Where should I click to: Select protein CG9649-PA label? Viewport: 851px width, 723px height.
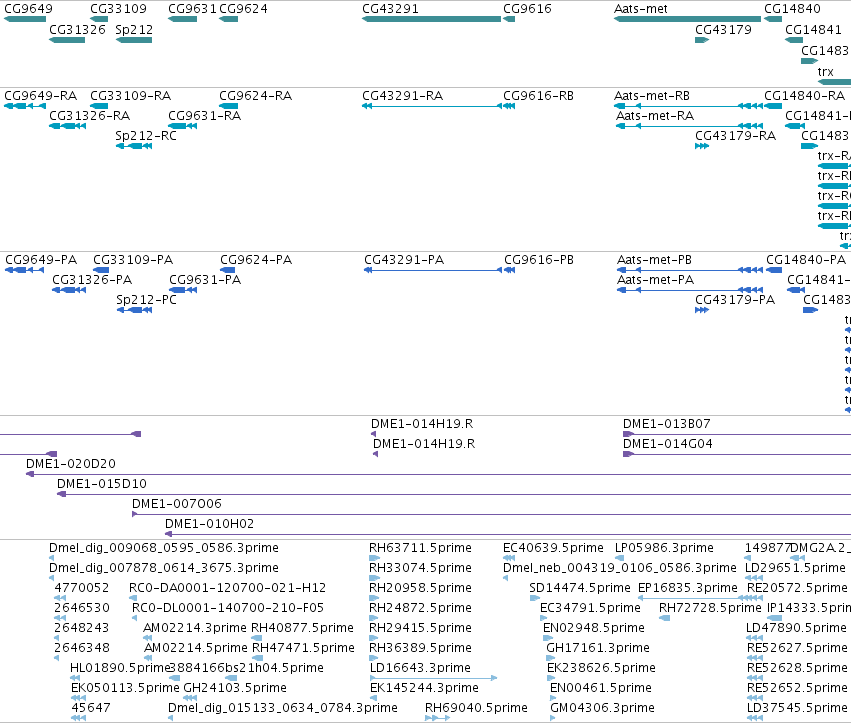coord(41,259)
